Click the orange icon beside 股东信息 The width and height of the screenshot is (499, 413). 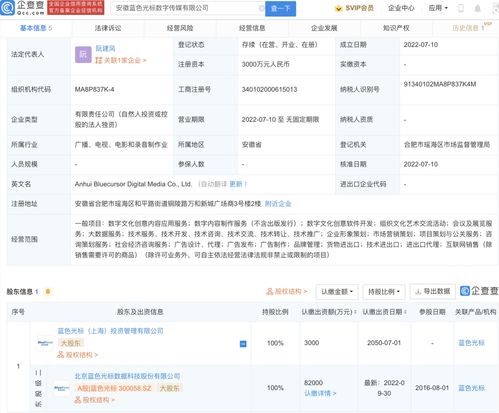48,292
